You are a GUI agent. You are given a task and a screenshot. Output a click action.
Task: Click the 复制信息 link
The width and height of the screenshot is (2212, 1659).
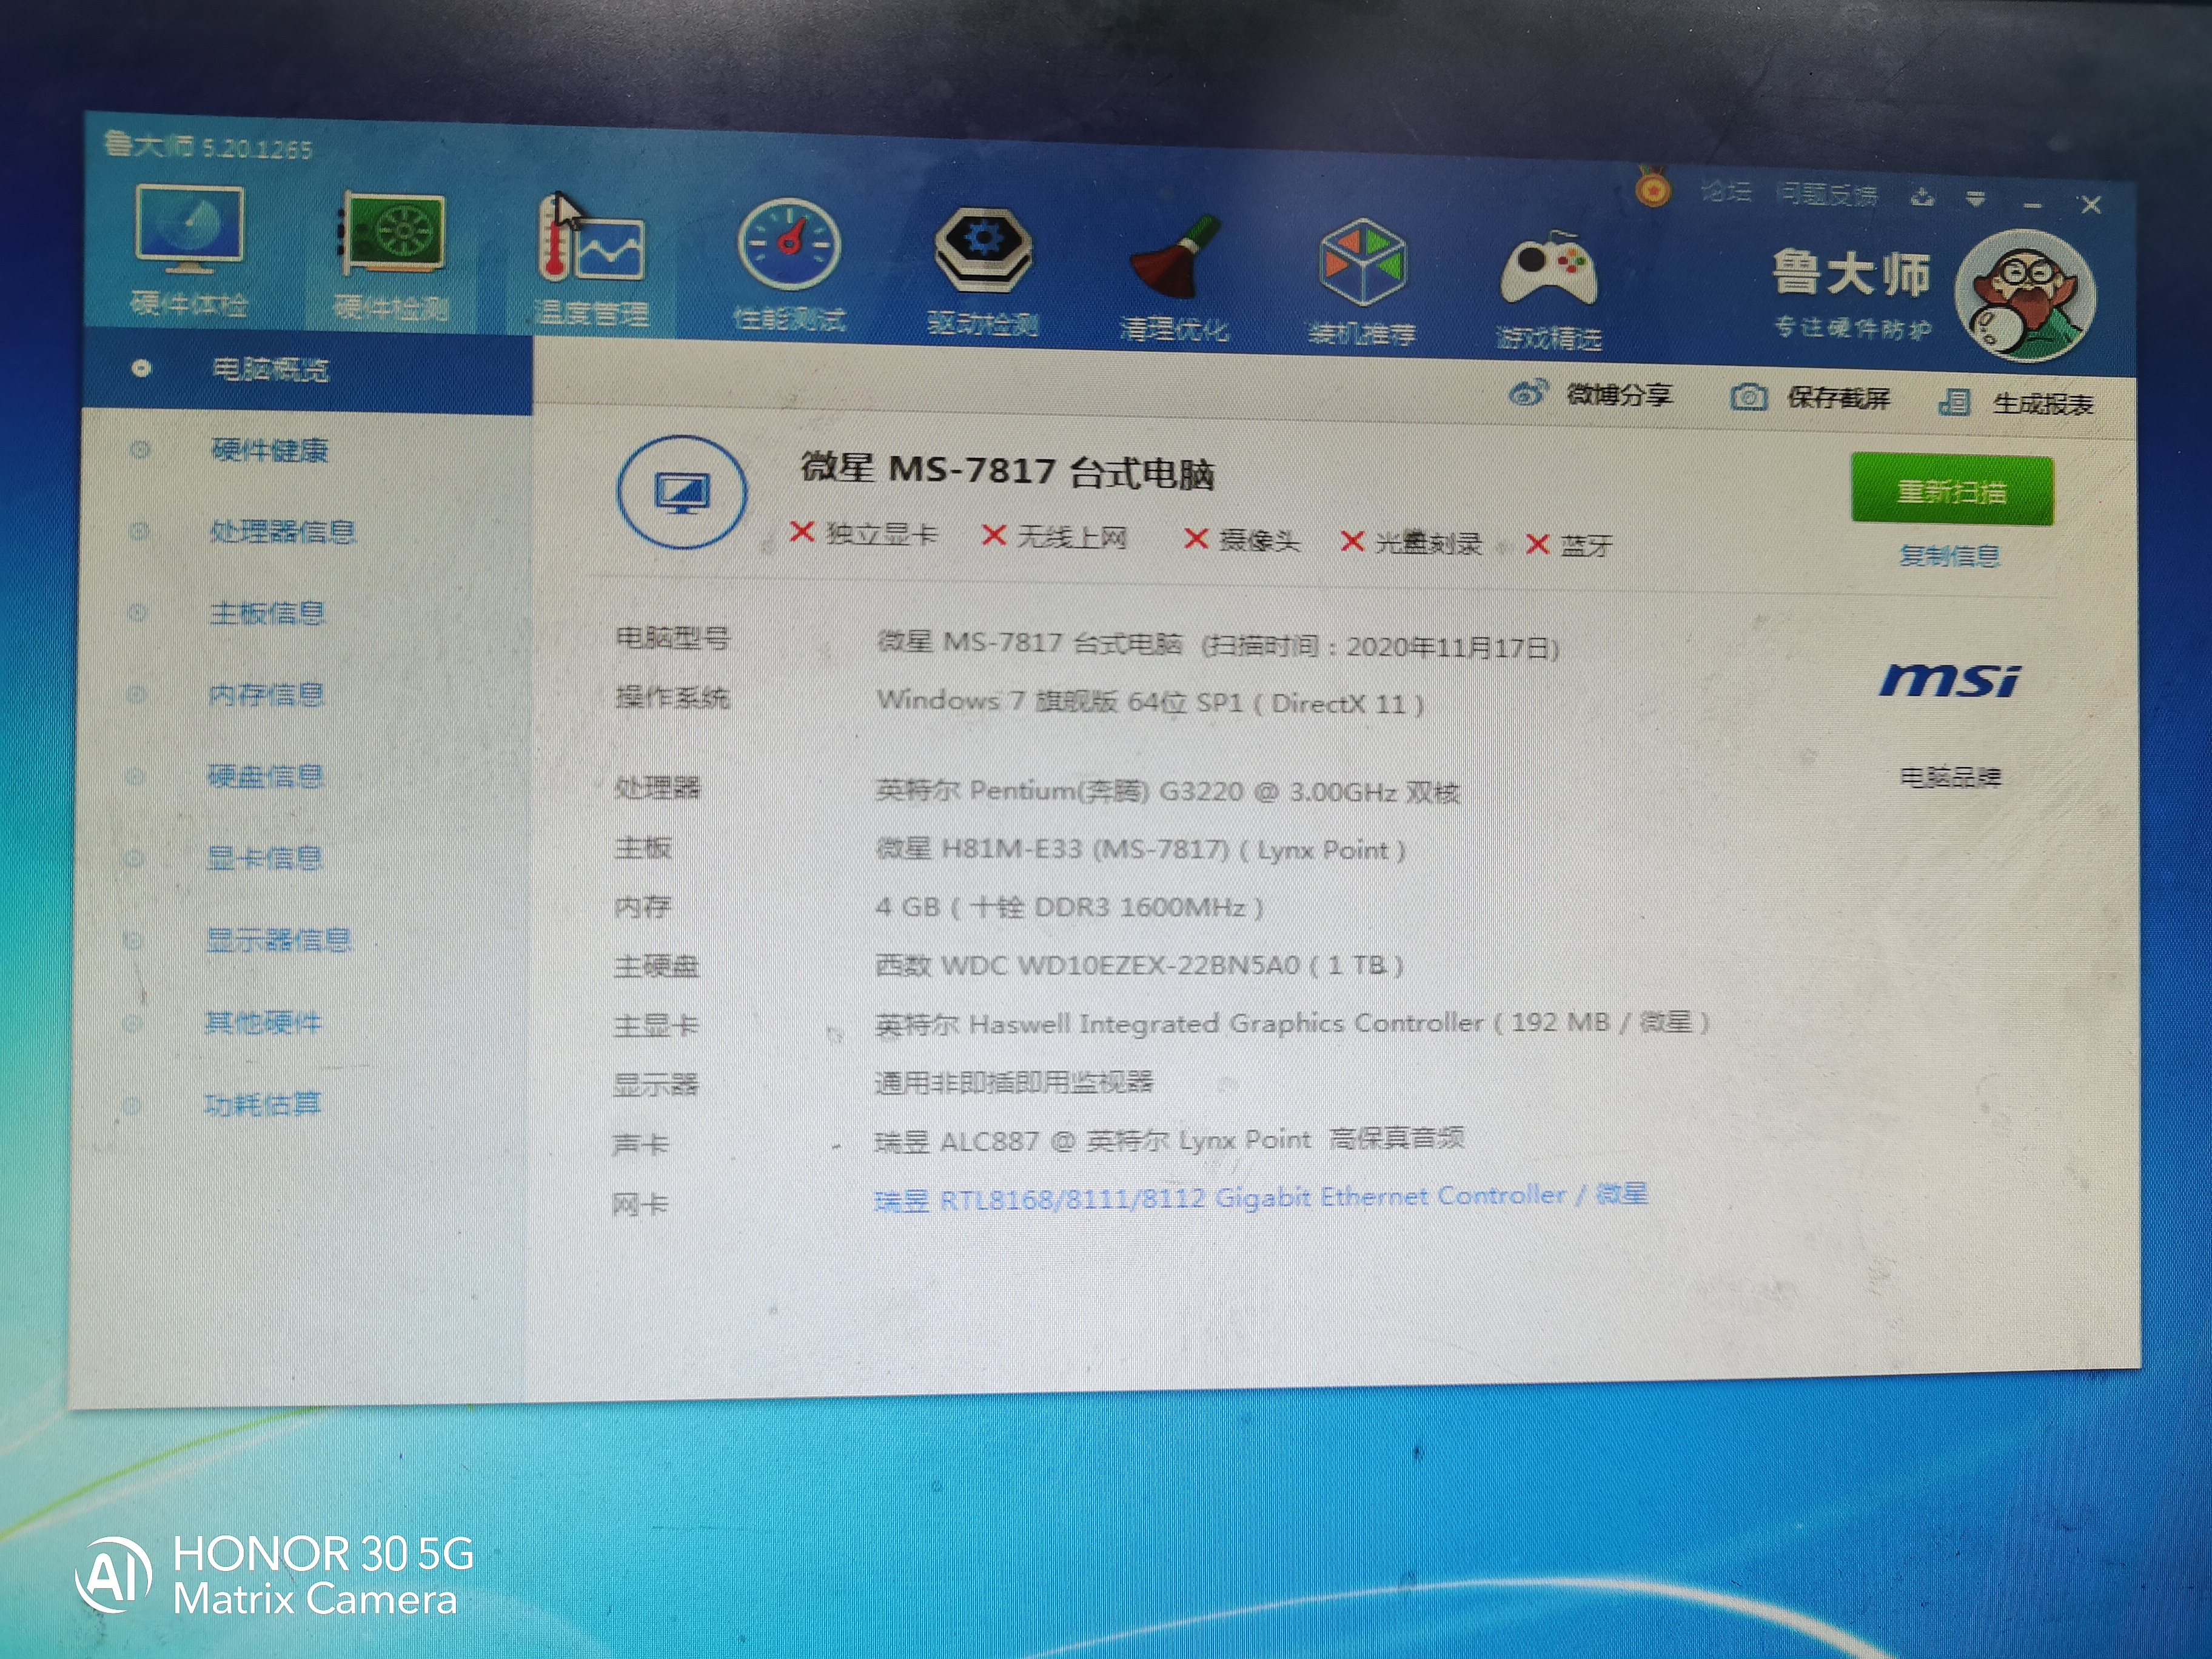1950,556
